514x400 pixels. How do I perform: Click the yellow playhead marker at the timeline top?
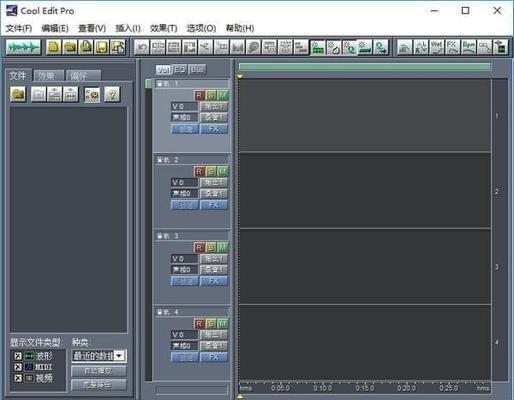coord(240,76)
